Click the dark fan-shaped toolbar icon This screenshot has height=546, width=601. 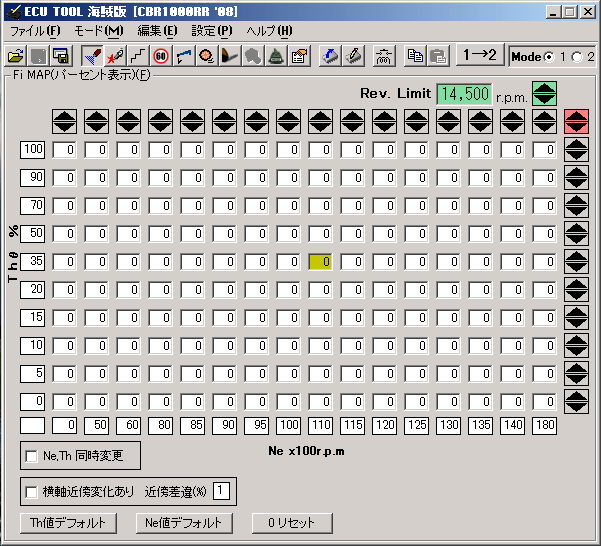(230, 56)
